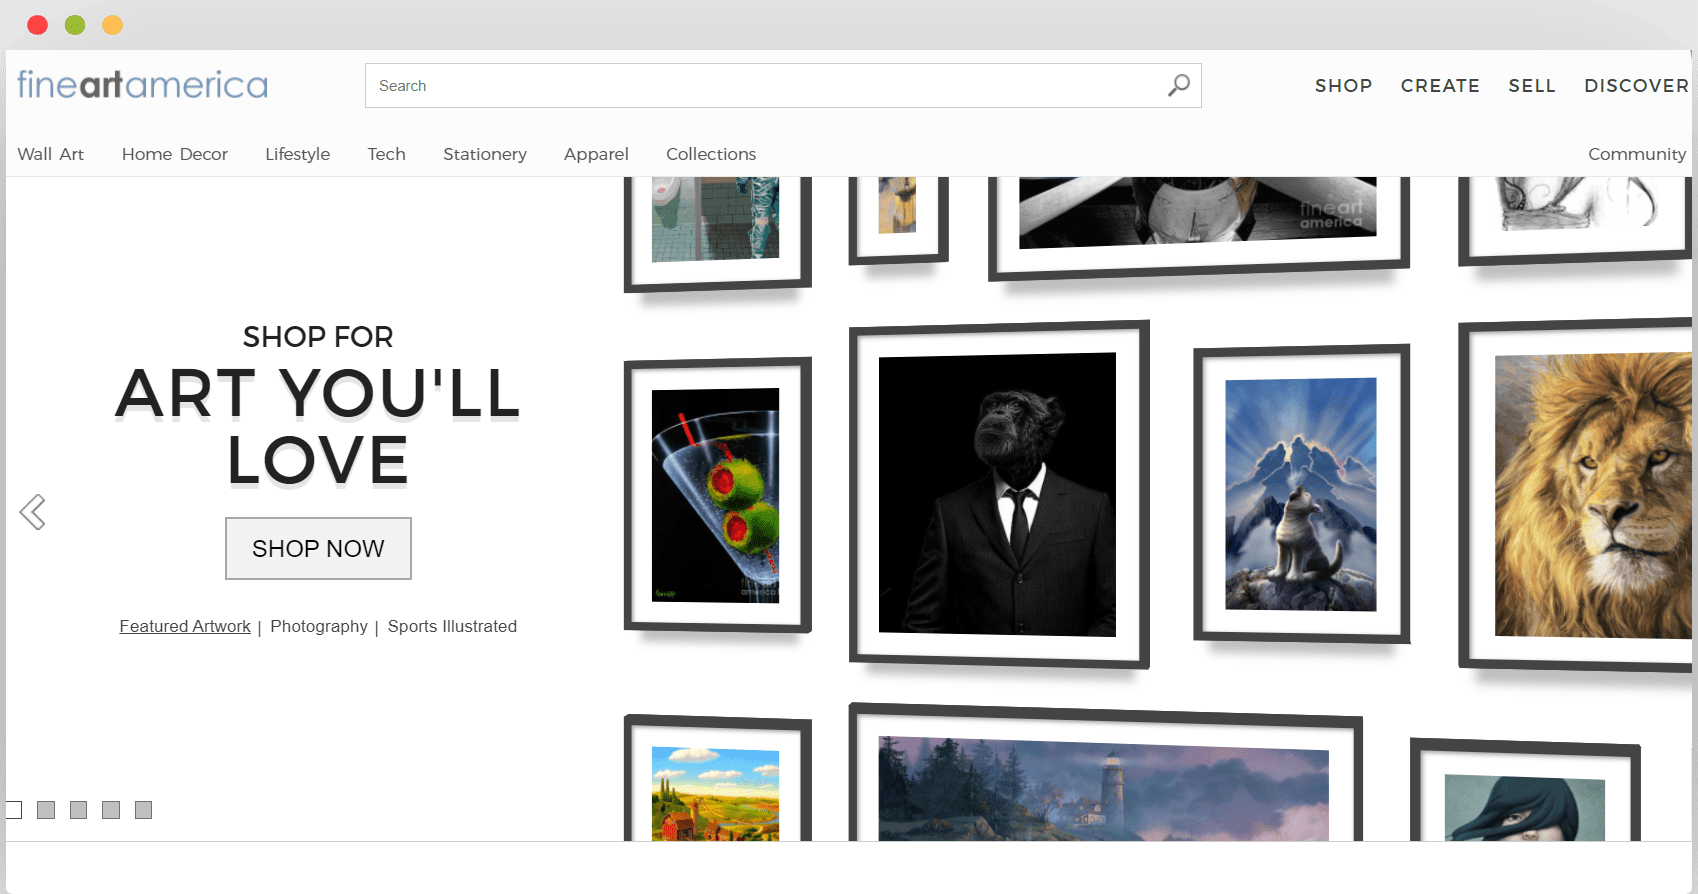
Task: Go to previous slide with left chevron
Action: point(32,512)
